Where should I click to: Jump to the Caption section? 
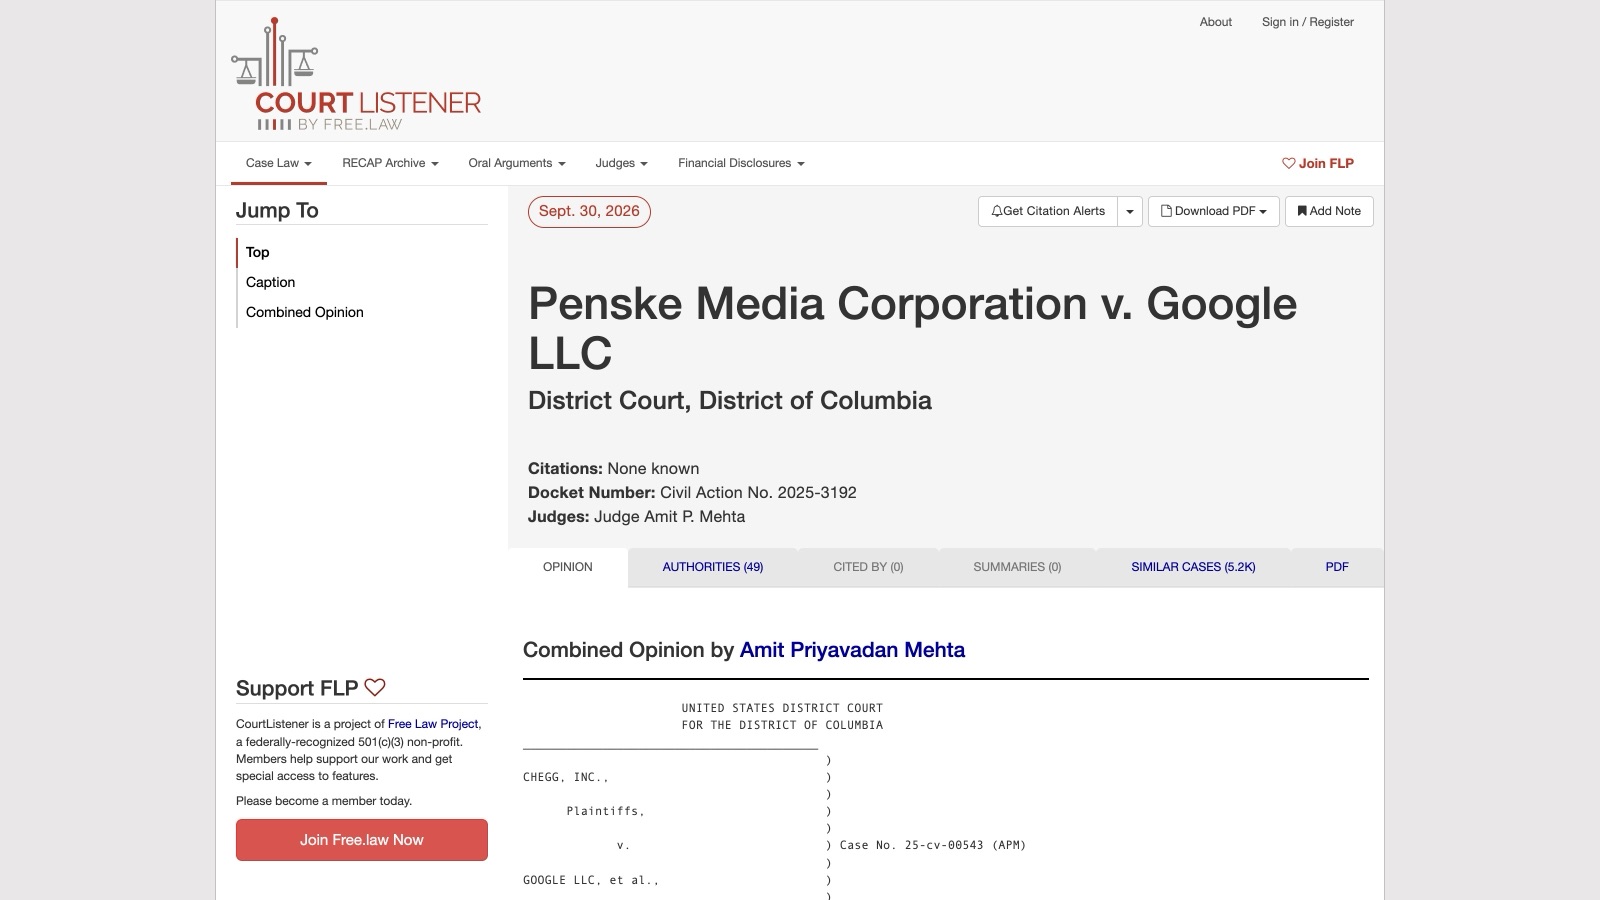[271, 282]
